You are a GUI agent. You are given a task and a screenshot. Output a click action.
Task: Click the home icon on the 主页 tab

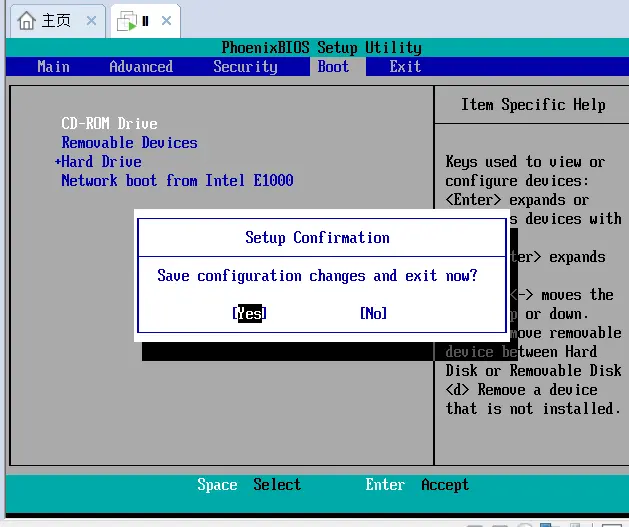[26, 20]
